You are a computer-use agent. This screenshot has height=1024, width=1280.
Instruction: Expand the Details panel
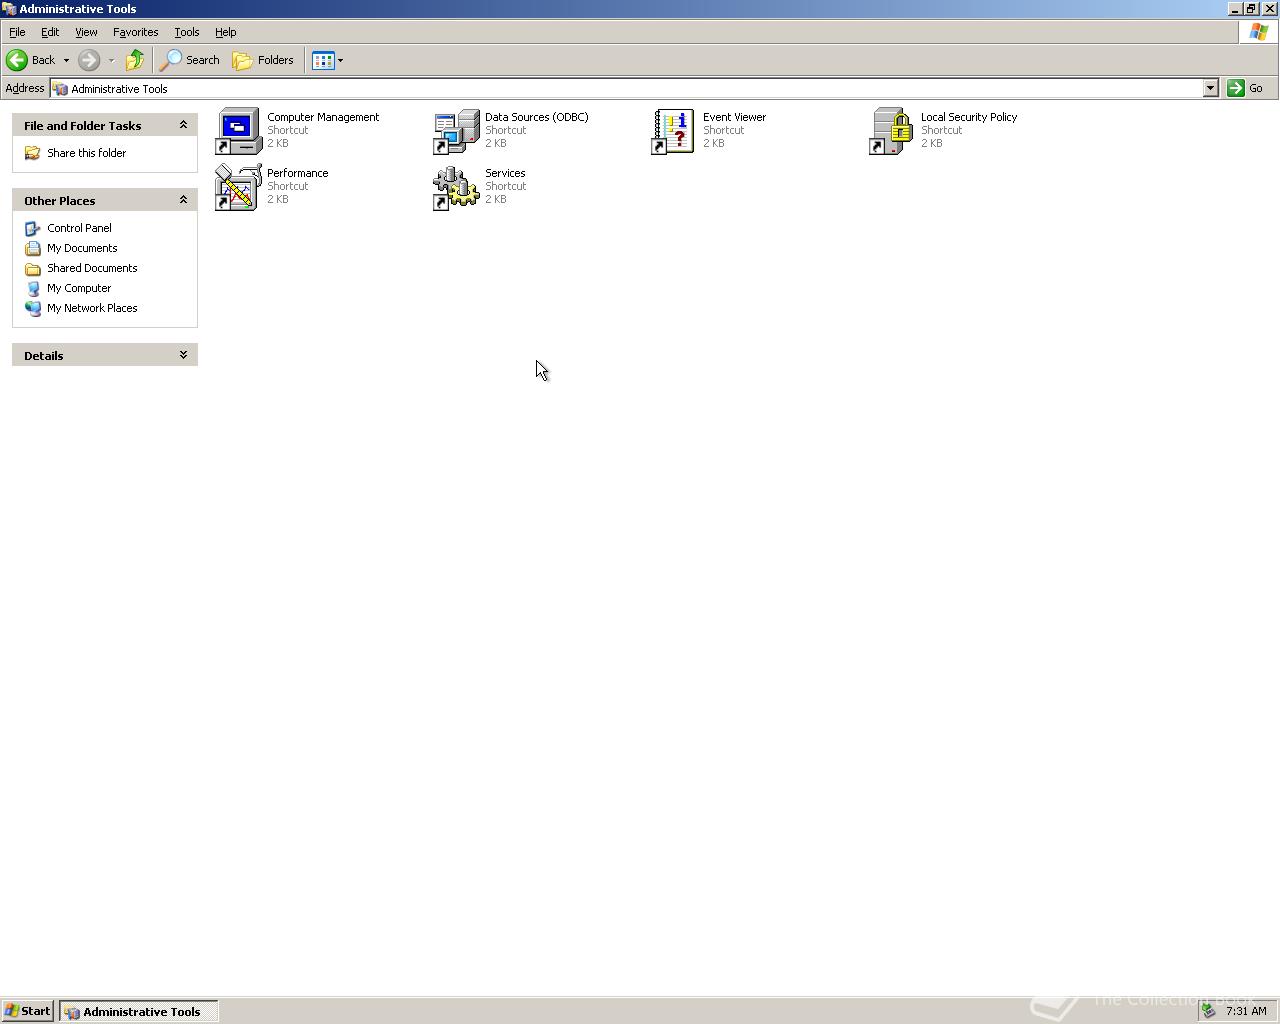point(183,355)
